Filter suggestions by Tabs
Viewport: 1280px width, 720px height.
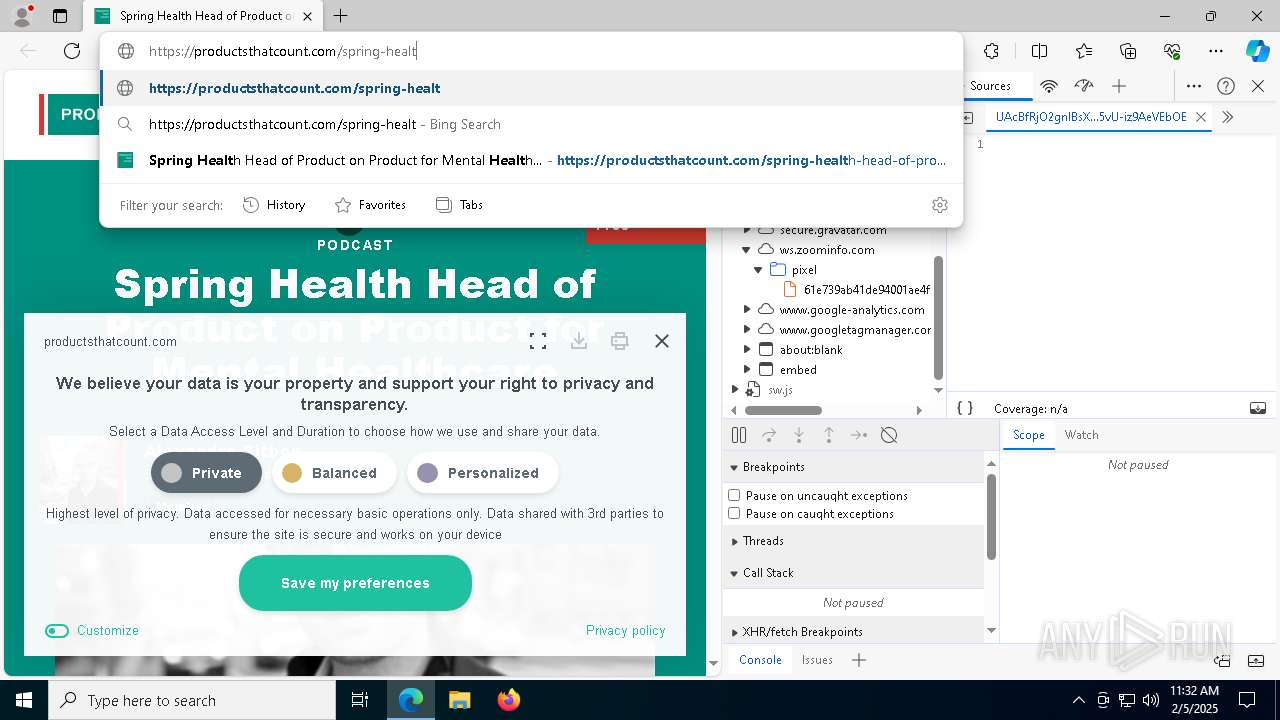click(459, 205)
